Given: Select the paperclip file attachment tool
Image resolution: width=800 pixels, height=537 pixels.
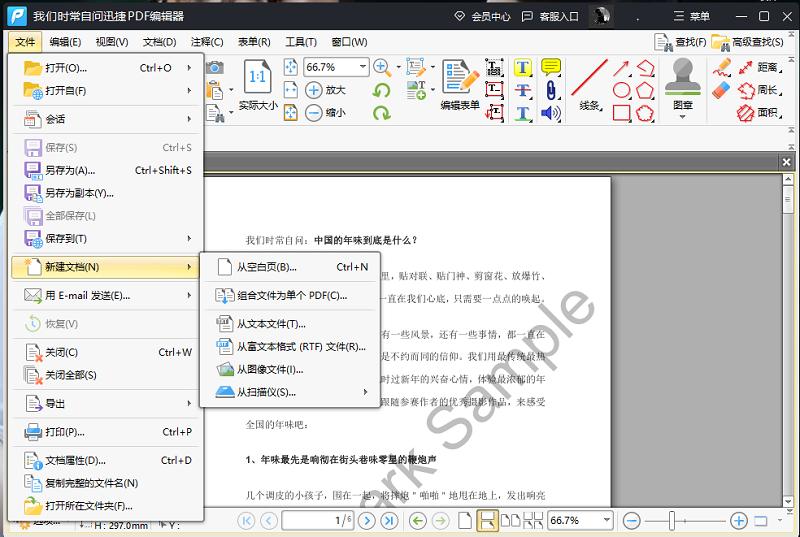Looking at the screenshot, I should coord(551,90).
